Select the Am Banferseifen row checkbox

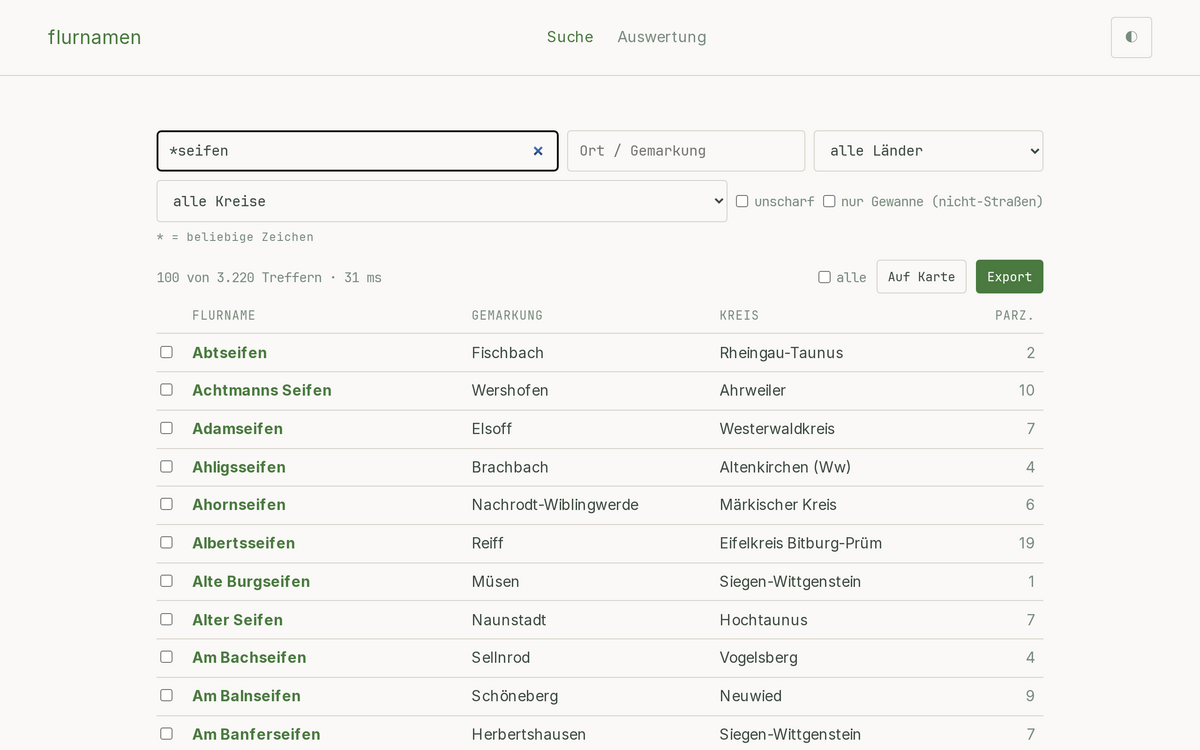166,733
